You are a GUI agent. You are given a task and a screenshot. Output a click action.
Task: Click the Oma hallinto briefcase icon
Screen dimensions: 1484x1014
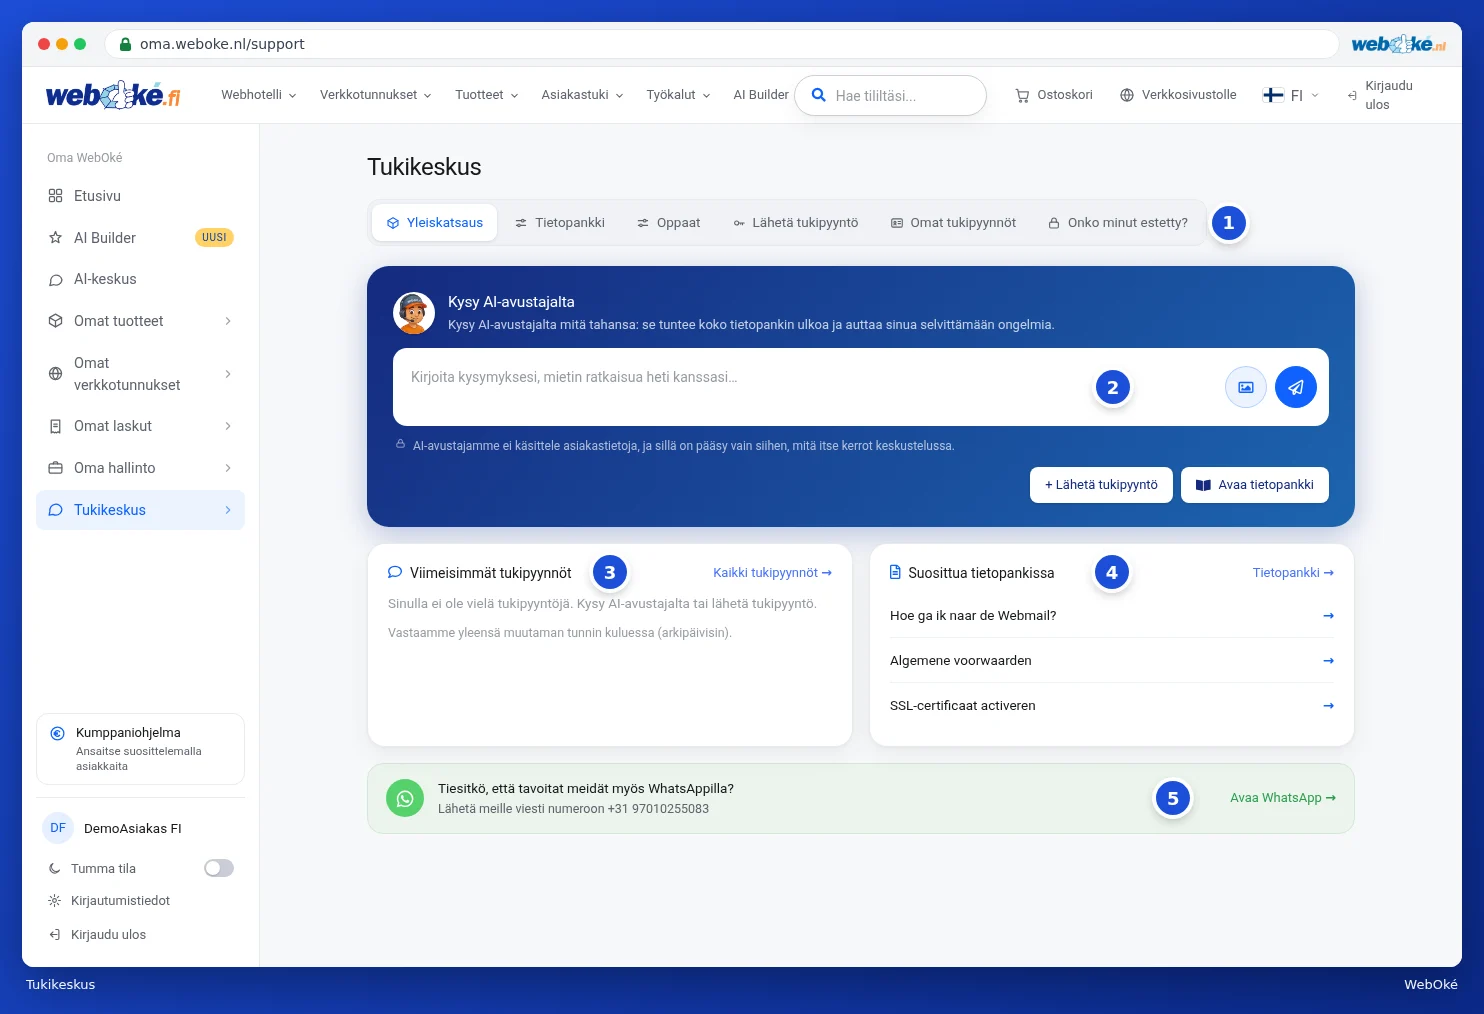pyautogui.click(x=56, y=468)
